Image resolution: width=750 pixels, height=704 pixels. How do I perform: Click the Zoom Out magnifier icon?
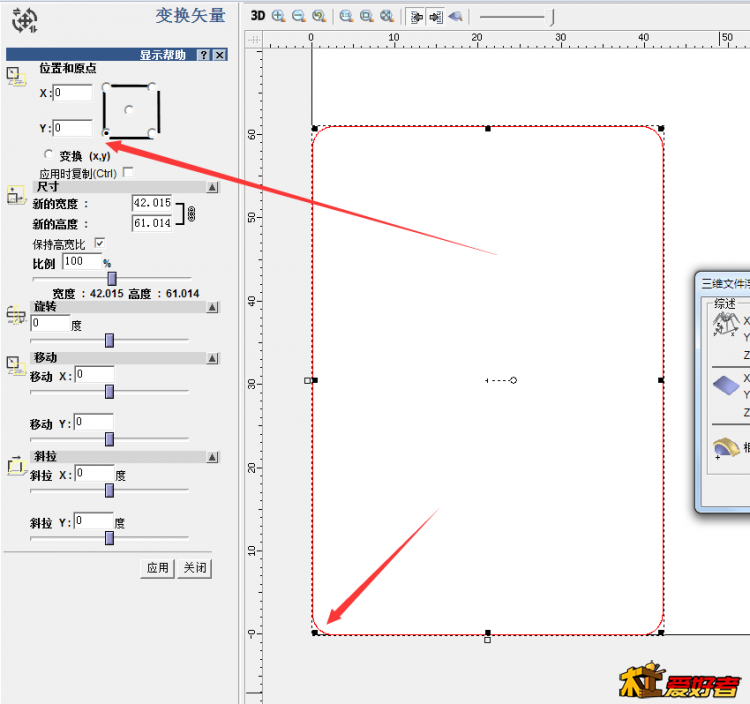coord(298,16)
